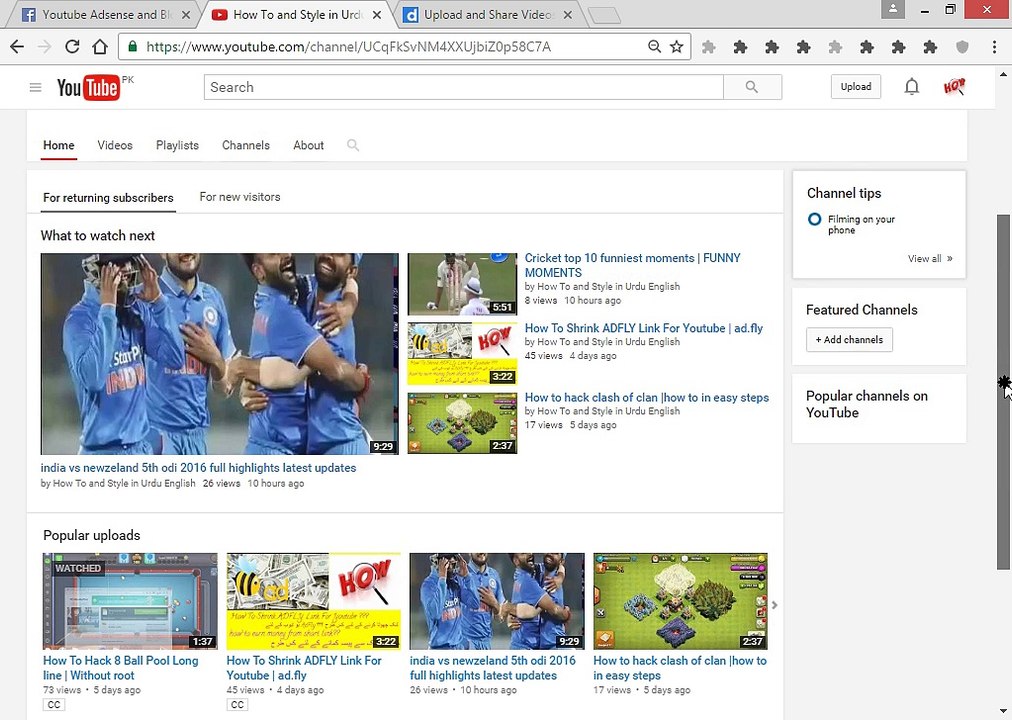Click the Add channels button
This screenshot has height=720, width=1012.
click(849, 339)
